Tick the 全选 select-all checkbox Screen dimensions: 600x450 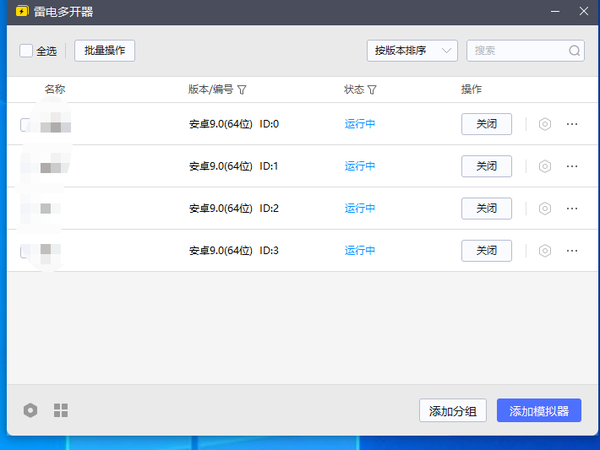26,51
